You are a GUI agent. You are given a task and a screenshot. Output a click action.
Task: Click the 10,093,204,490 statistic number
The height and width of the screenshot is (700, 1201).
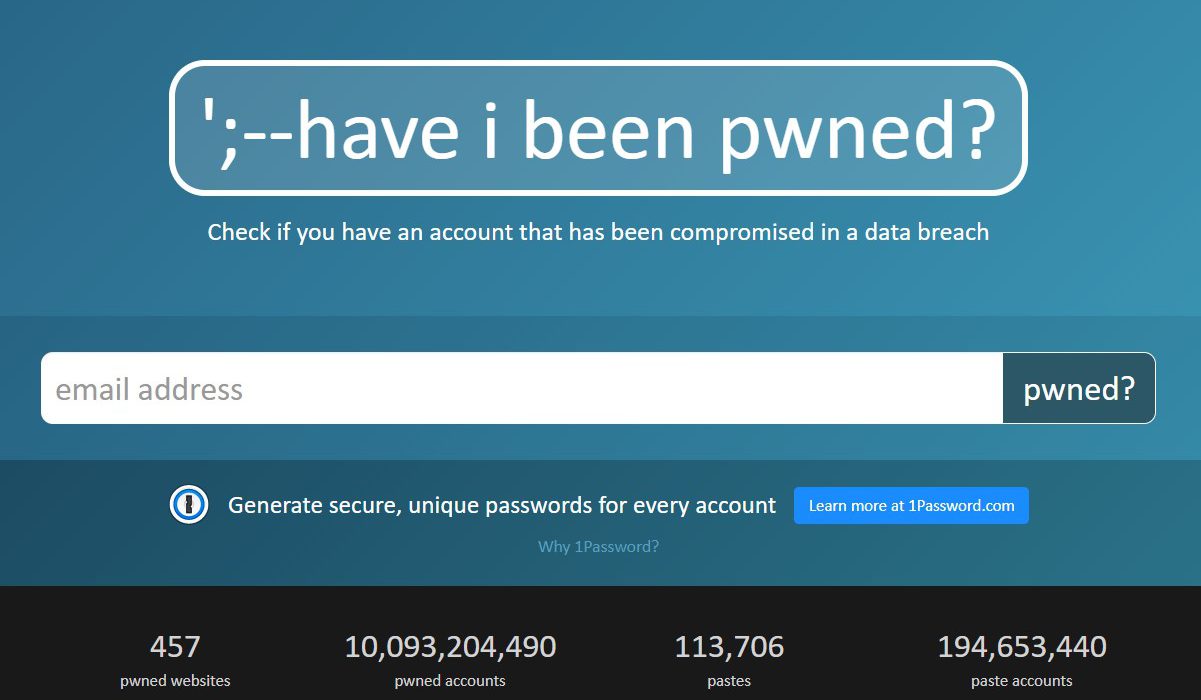450,647
